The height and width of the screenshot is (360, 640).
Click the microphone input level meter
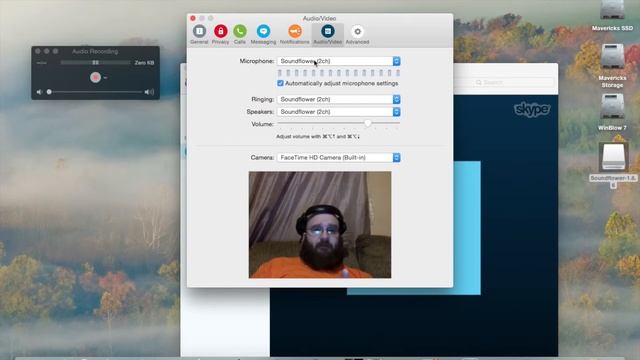tap(339, 73)
